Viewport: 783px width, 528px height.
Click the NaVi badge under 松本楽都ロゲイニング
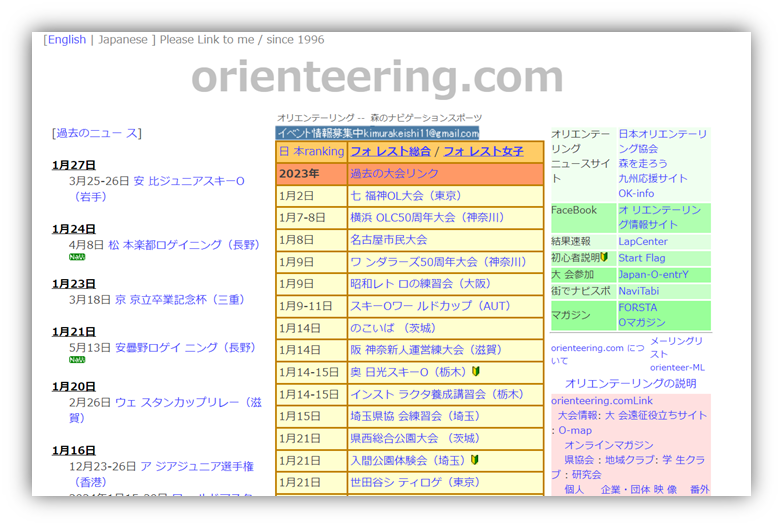(x=77, y=257)
